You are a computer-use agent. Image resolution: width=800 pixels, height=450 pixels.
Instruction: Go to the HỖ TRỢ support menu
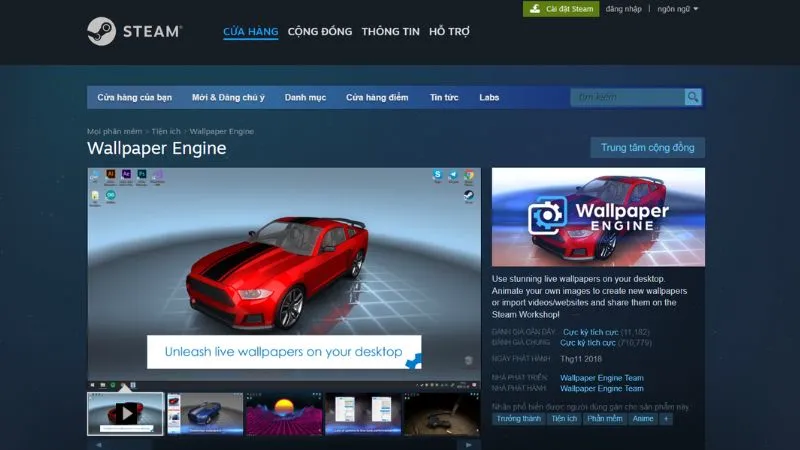(450, 31)
